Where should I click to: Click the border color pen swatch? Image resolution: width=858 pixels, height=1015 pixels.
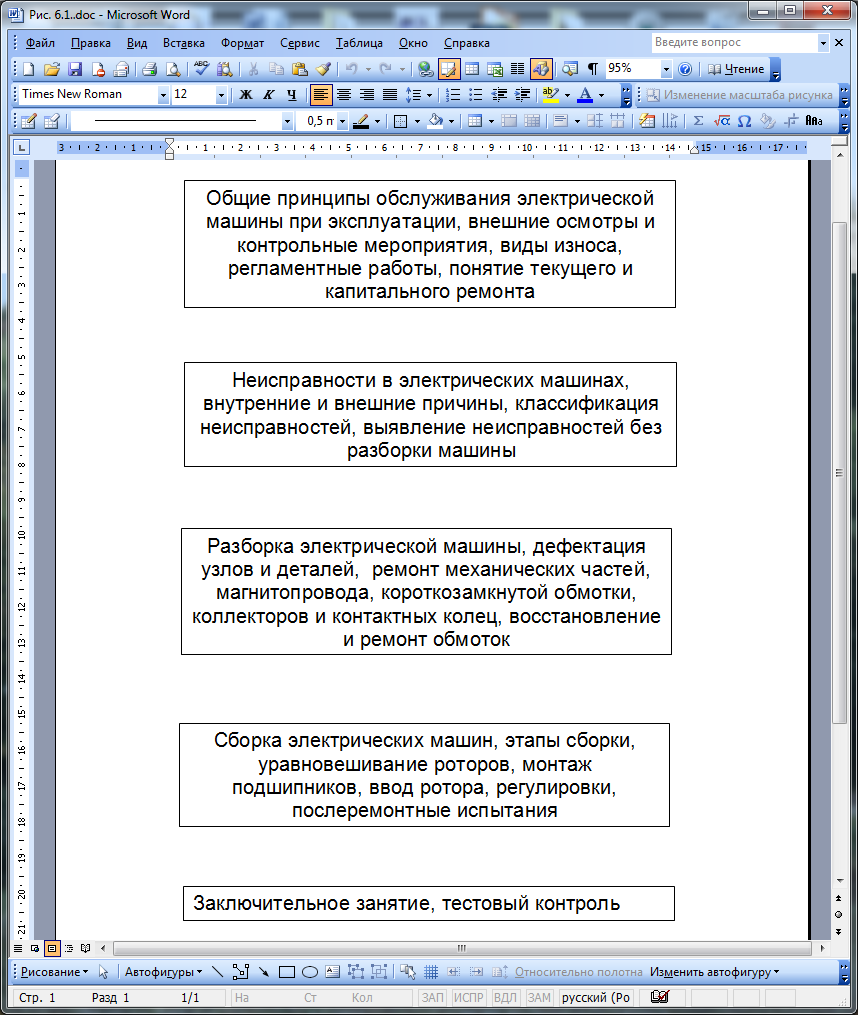(x=361, y=120)
